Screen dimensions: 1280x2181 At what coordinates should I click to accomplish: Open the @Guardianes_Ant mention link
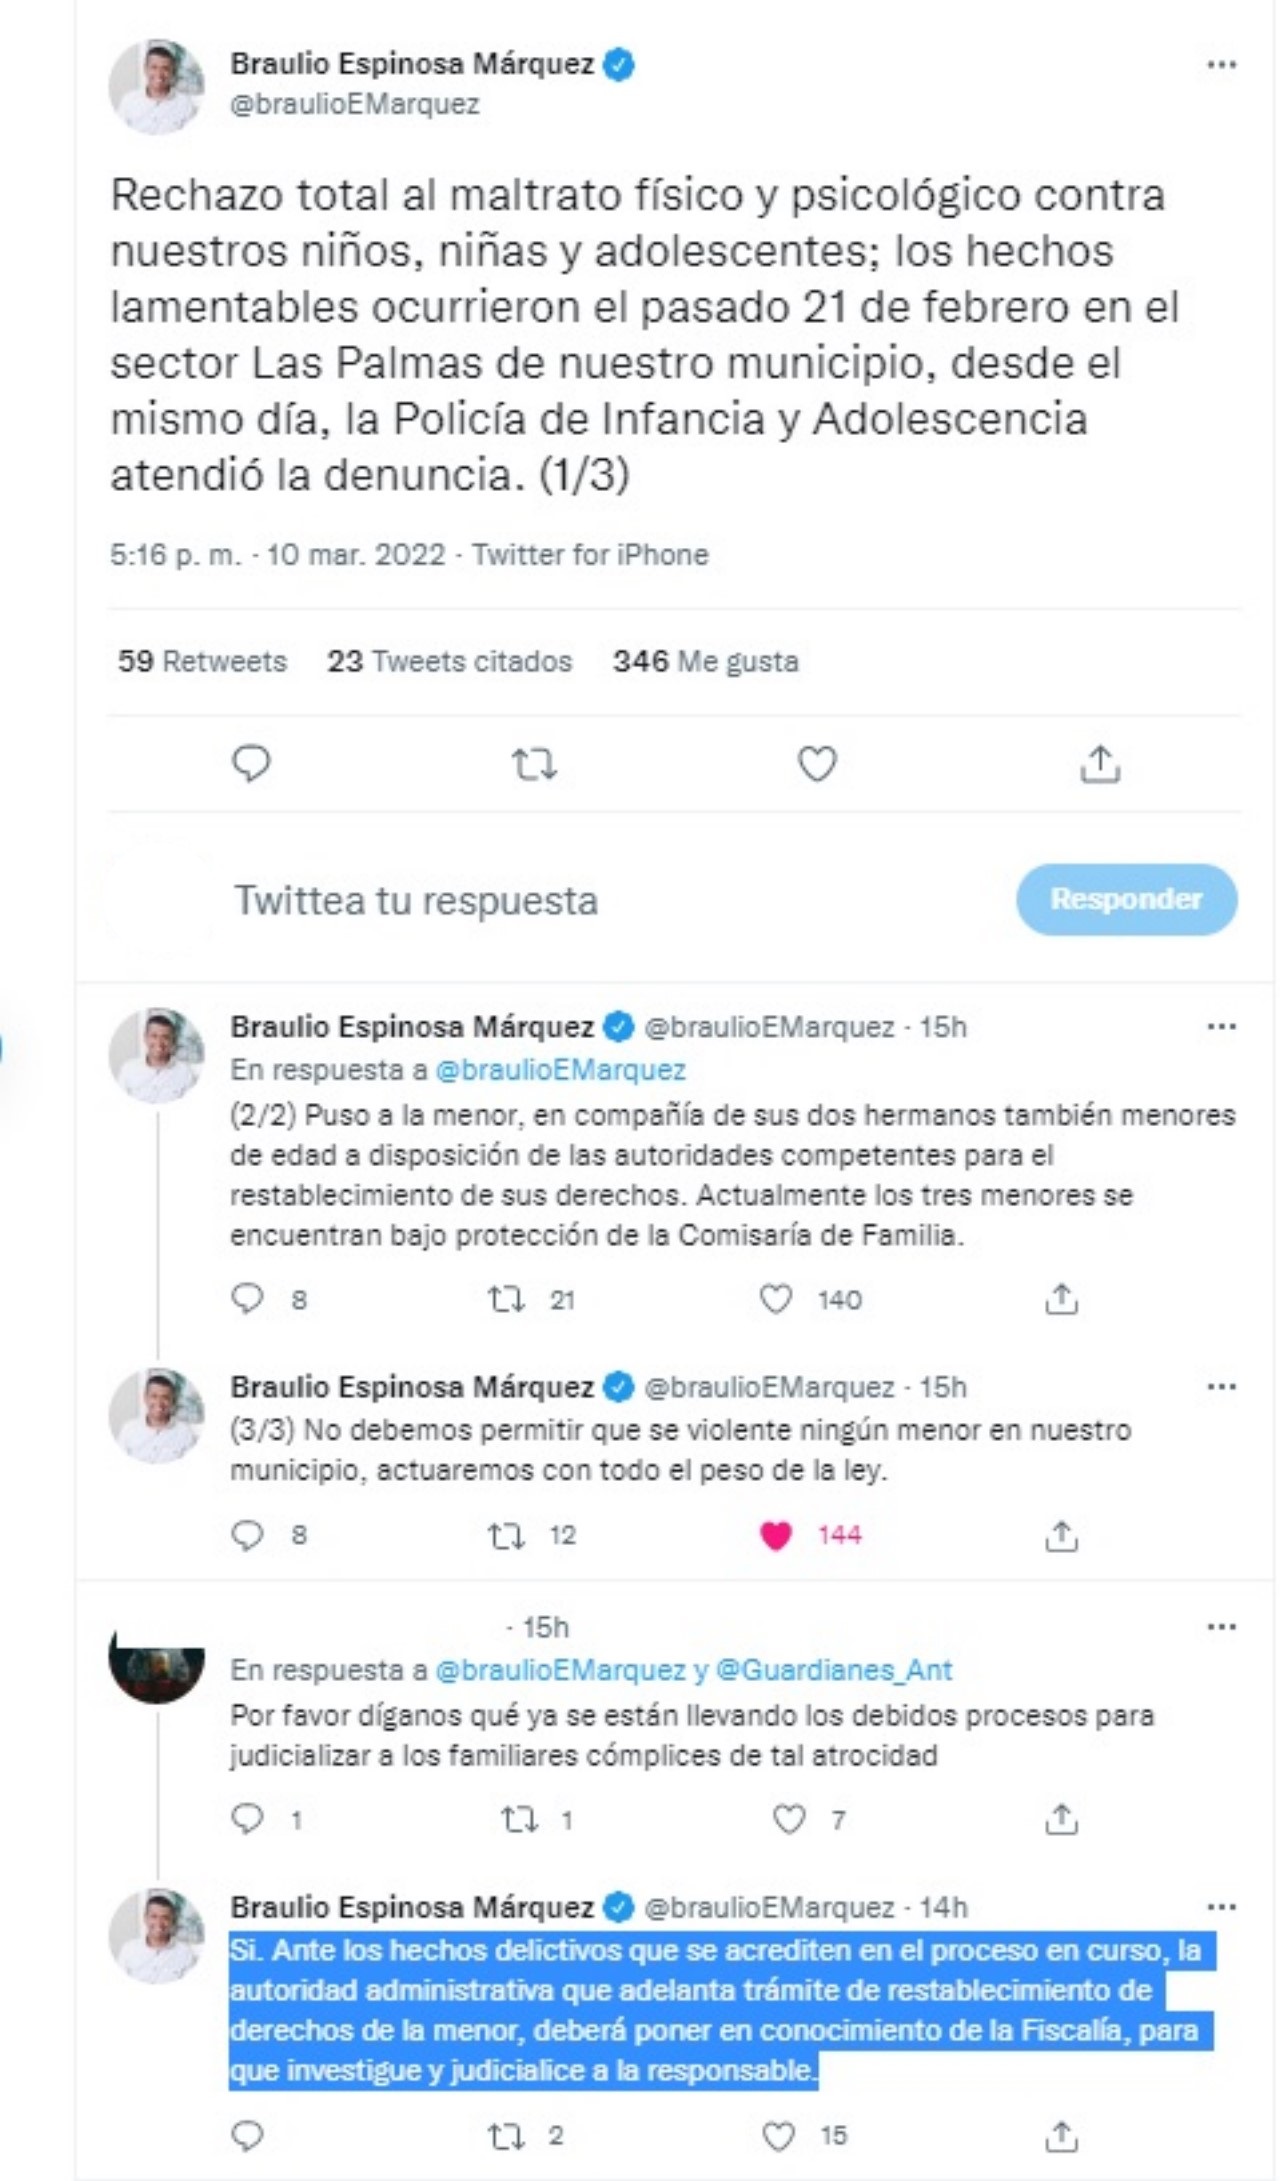(x=834, y=1670)
